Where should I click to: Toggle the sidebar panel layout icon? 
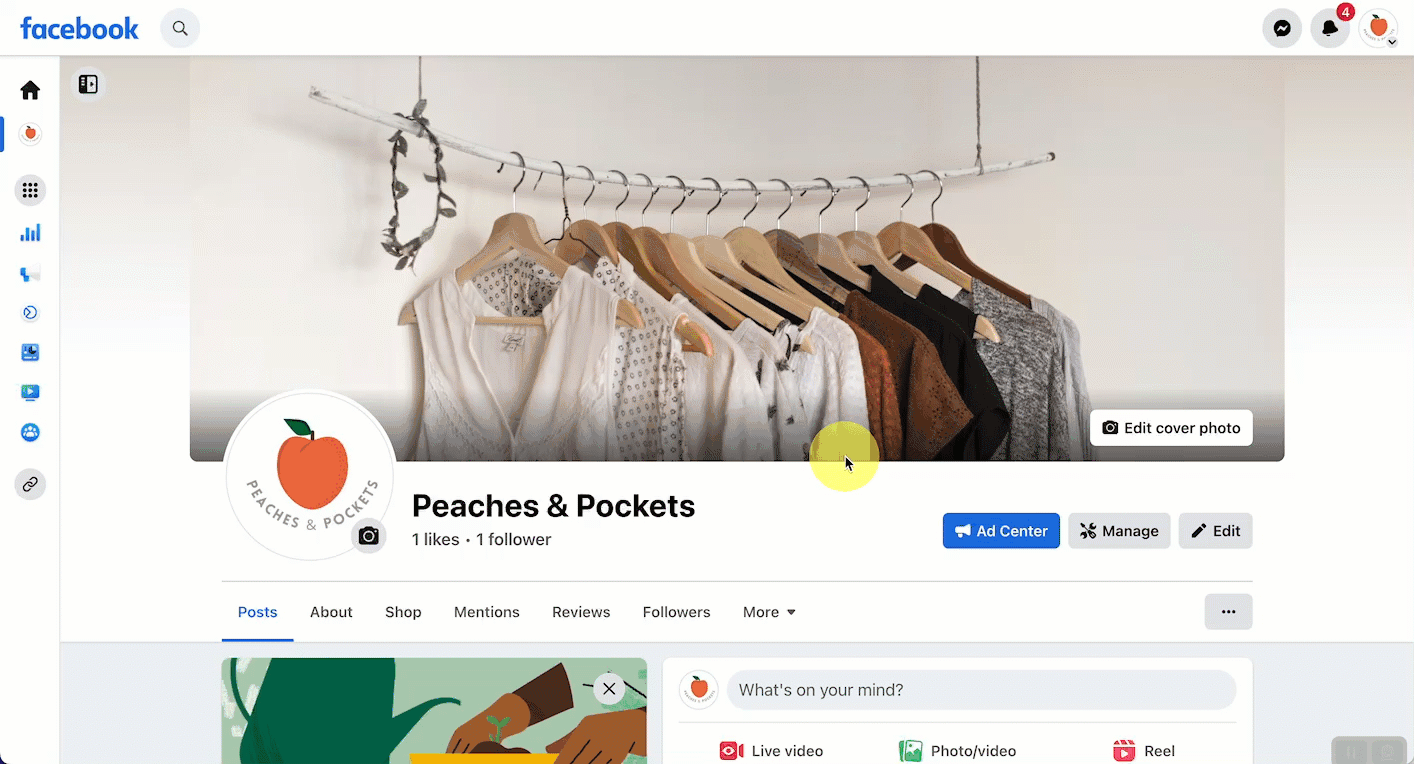[88, 85]
